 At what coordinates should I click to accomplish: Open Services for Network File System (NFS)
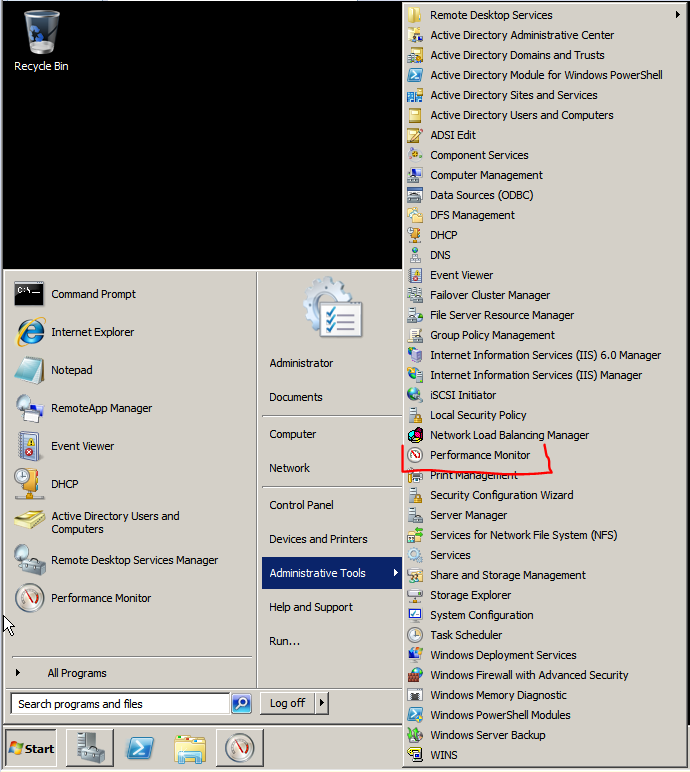click(x=524, y=535)
